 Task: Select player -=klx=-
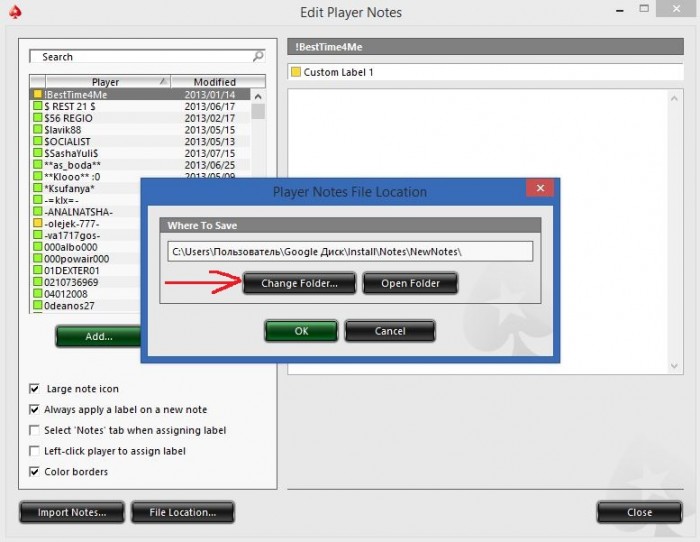click(85, 200)
